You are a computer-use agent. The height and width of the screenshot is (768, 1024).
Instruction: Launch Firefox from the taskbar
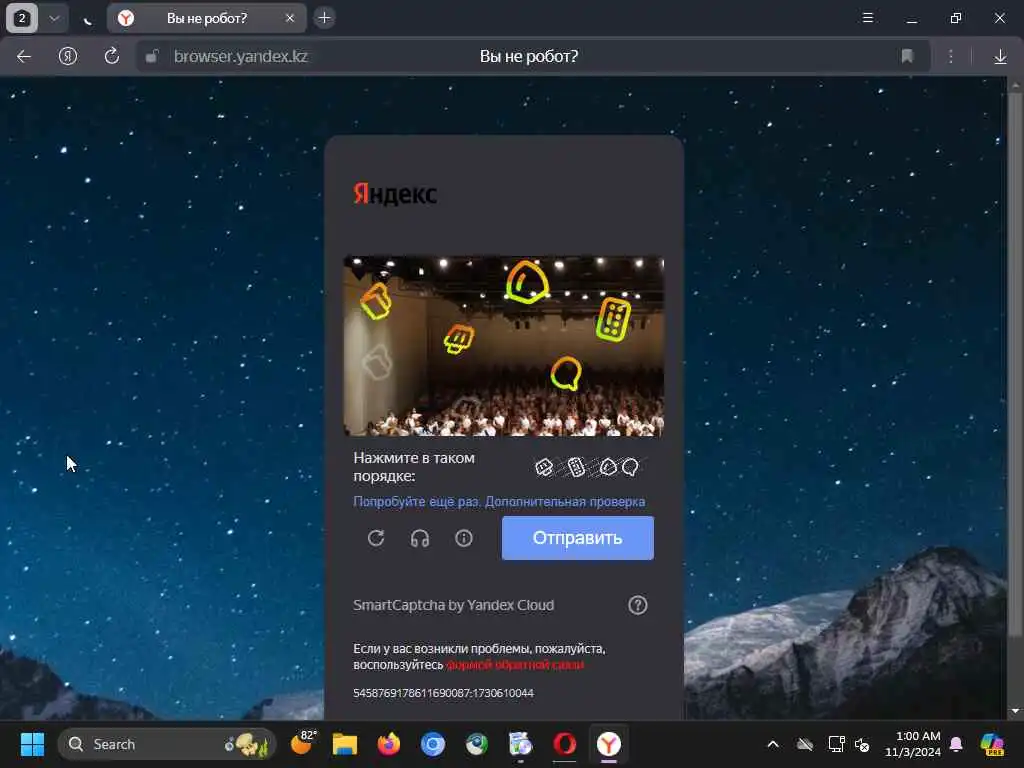click(x=389, y=744)
